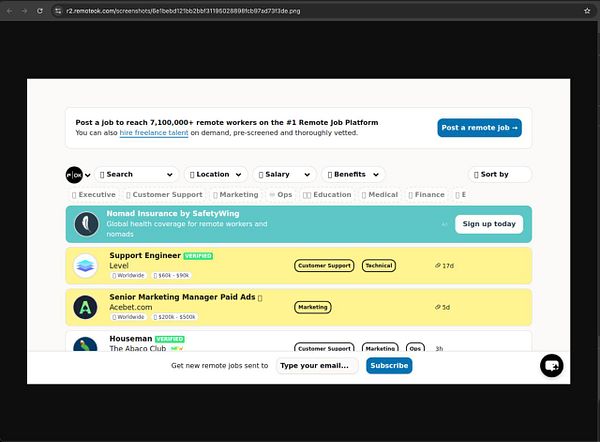Open the chat bubble icon

(x=551, y=366)
